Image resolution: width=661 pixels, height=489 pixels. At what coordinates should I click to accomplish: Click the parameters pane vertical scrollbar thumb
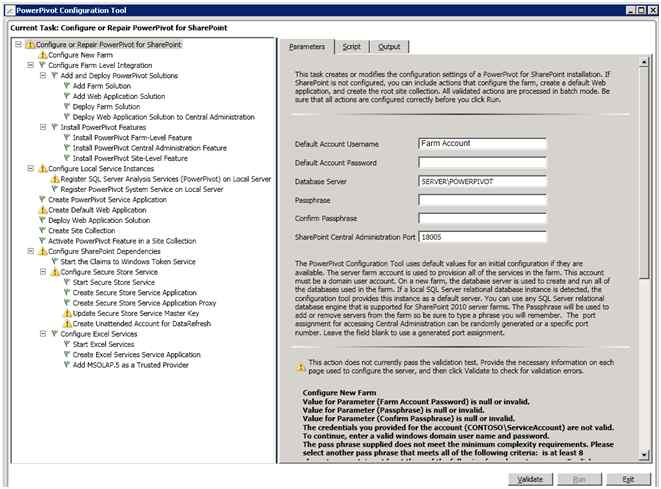644,173
